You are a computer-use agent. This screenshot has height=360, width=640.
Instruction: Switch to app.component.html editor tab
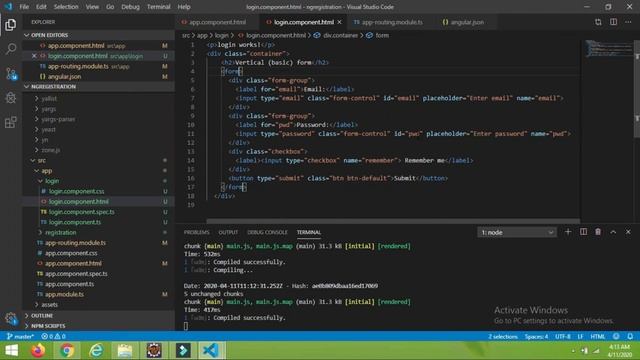click(x=218, y=22)
